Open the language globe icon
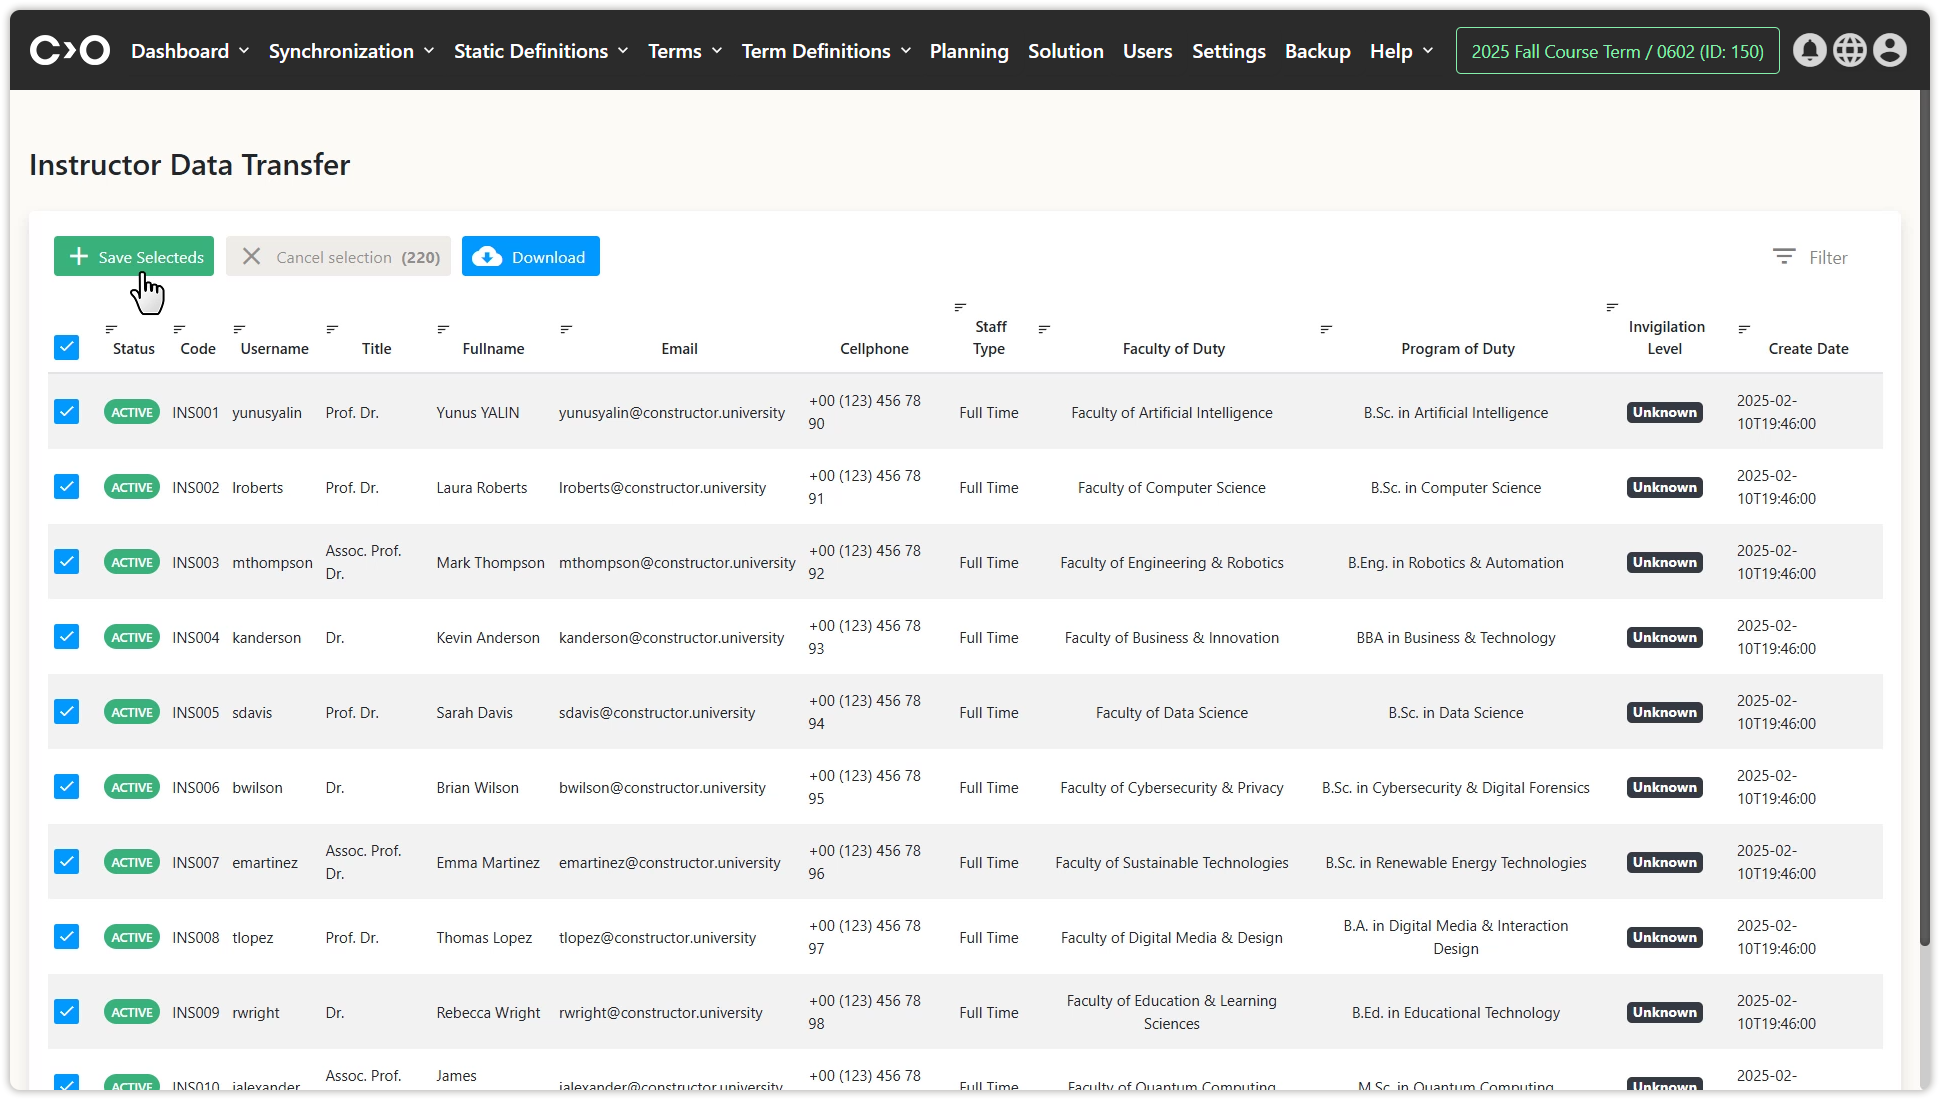 click(1849, 50)
